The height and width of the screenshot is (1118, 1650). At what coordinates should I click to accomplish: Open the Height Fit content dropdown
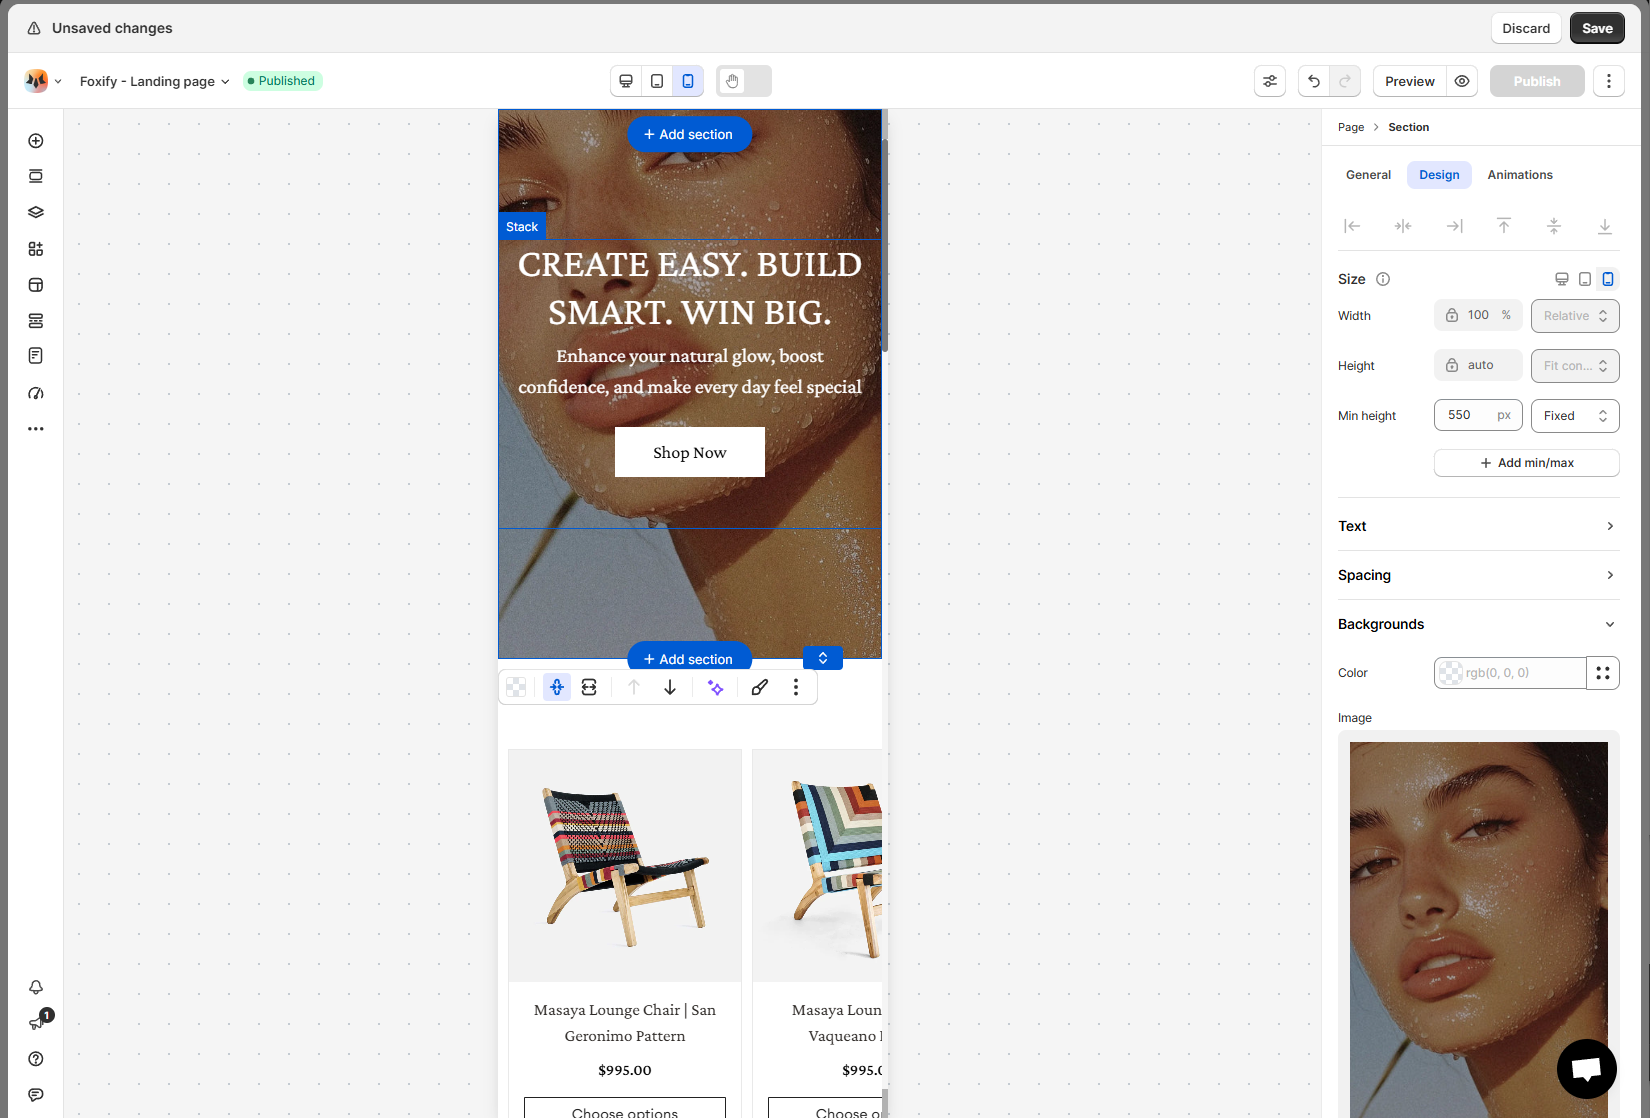(x=1575, y=366)
